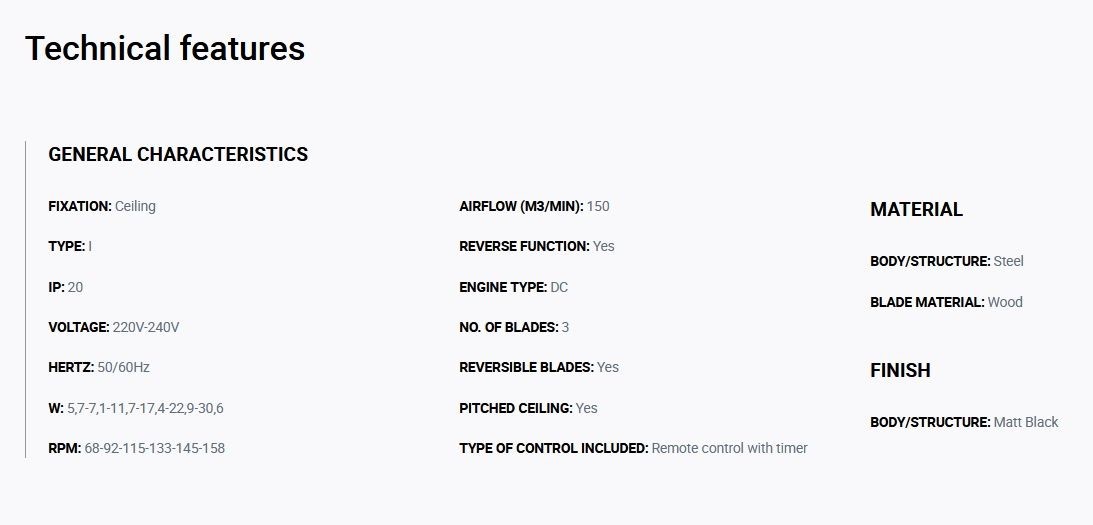
Task: Click Remote control with timer value
Action: click(729, 448)
